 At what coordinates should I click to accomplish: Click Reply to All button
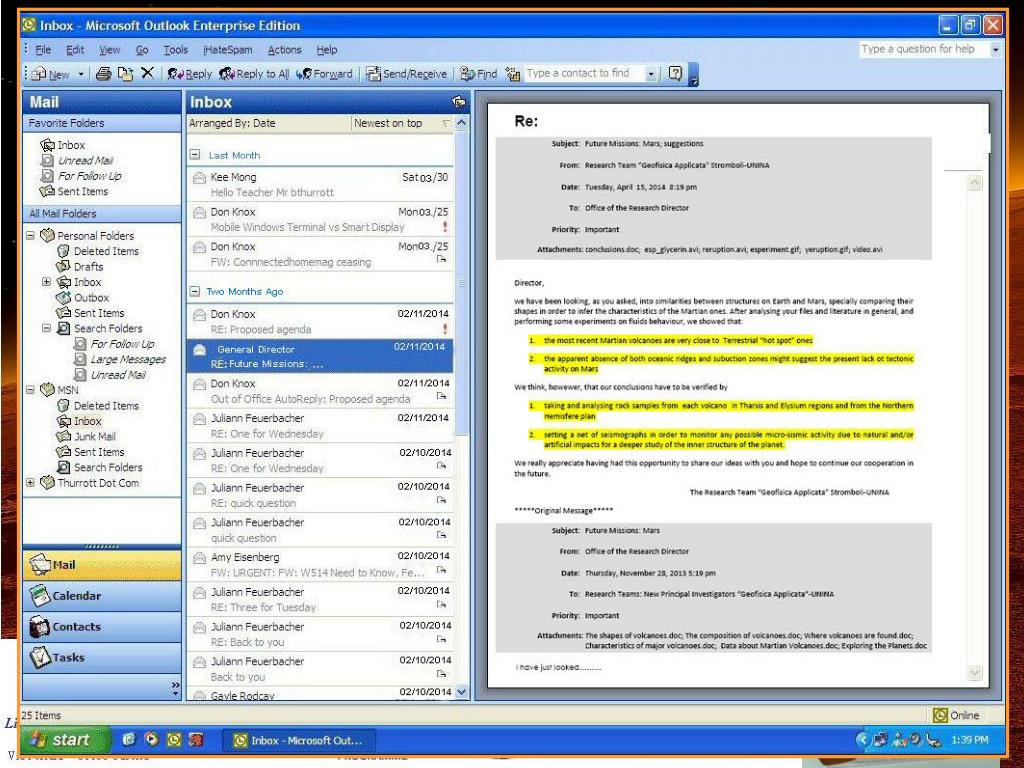[254, 74]
